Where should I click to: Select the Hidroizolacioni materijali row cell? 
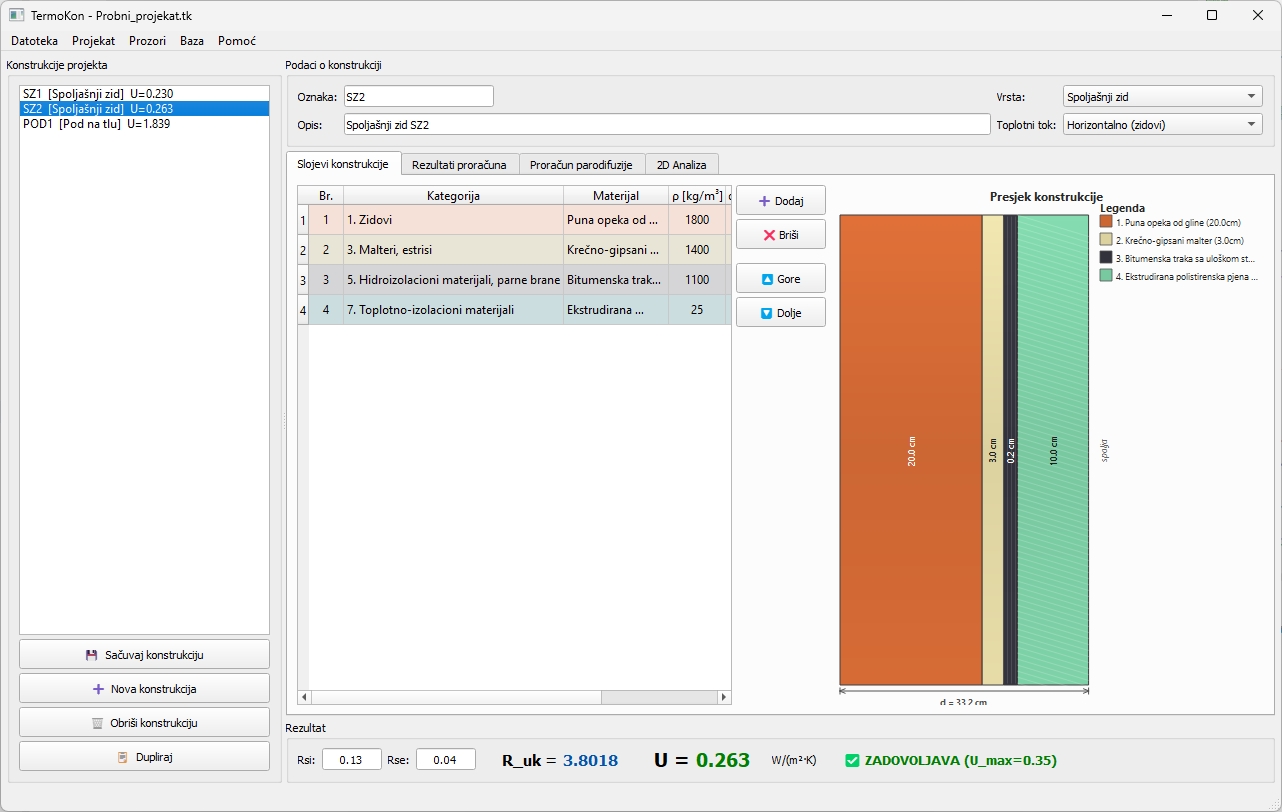453,280
